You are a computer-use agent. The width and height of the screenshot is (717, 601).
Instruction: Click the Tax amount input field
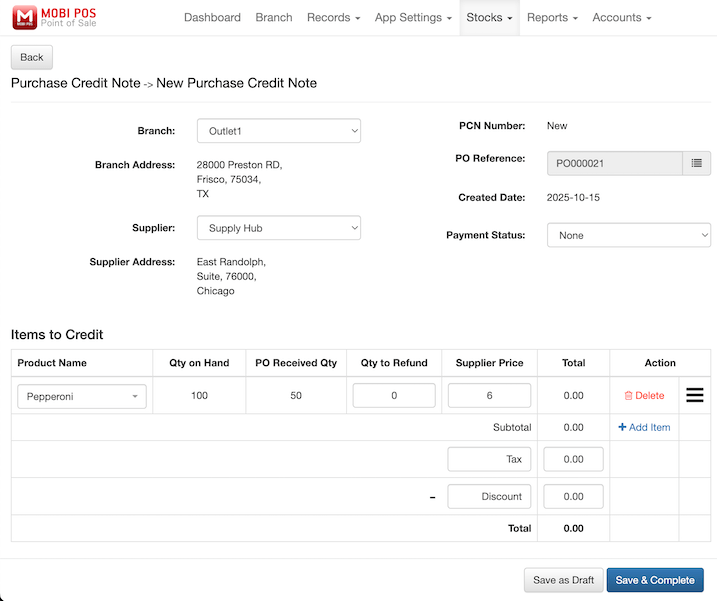click(x=573, y=459)
